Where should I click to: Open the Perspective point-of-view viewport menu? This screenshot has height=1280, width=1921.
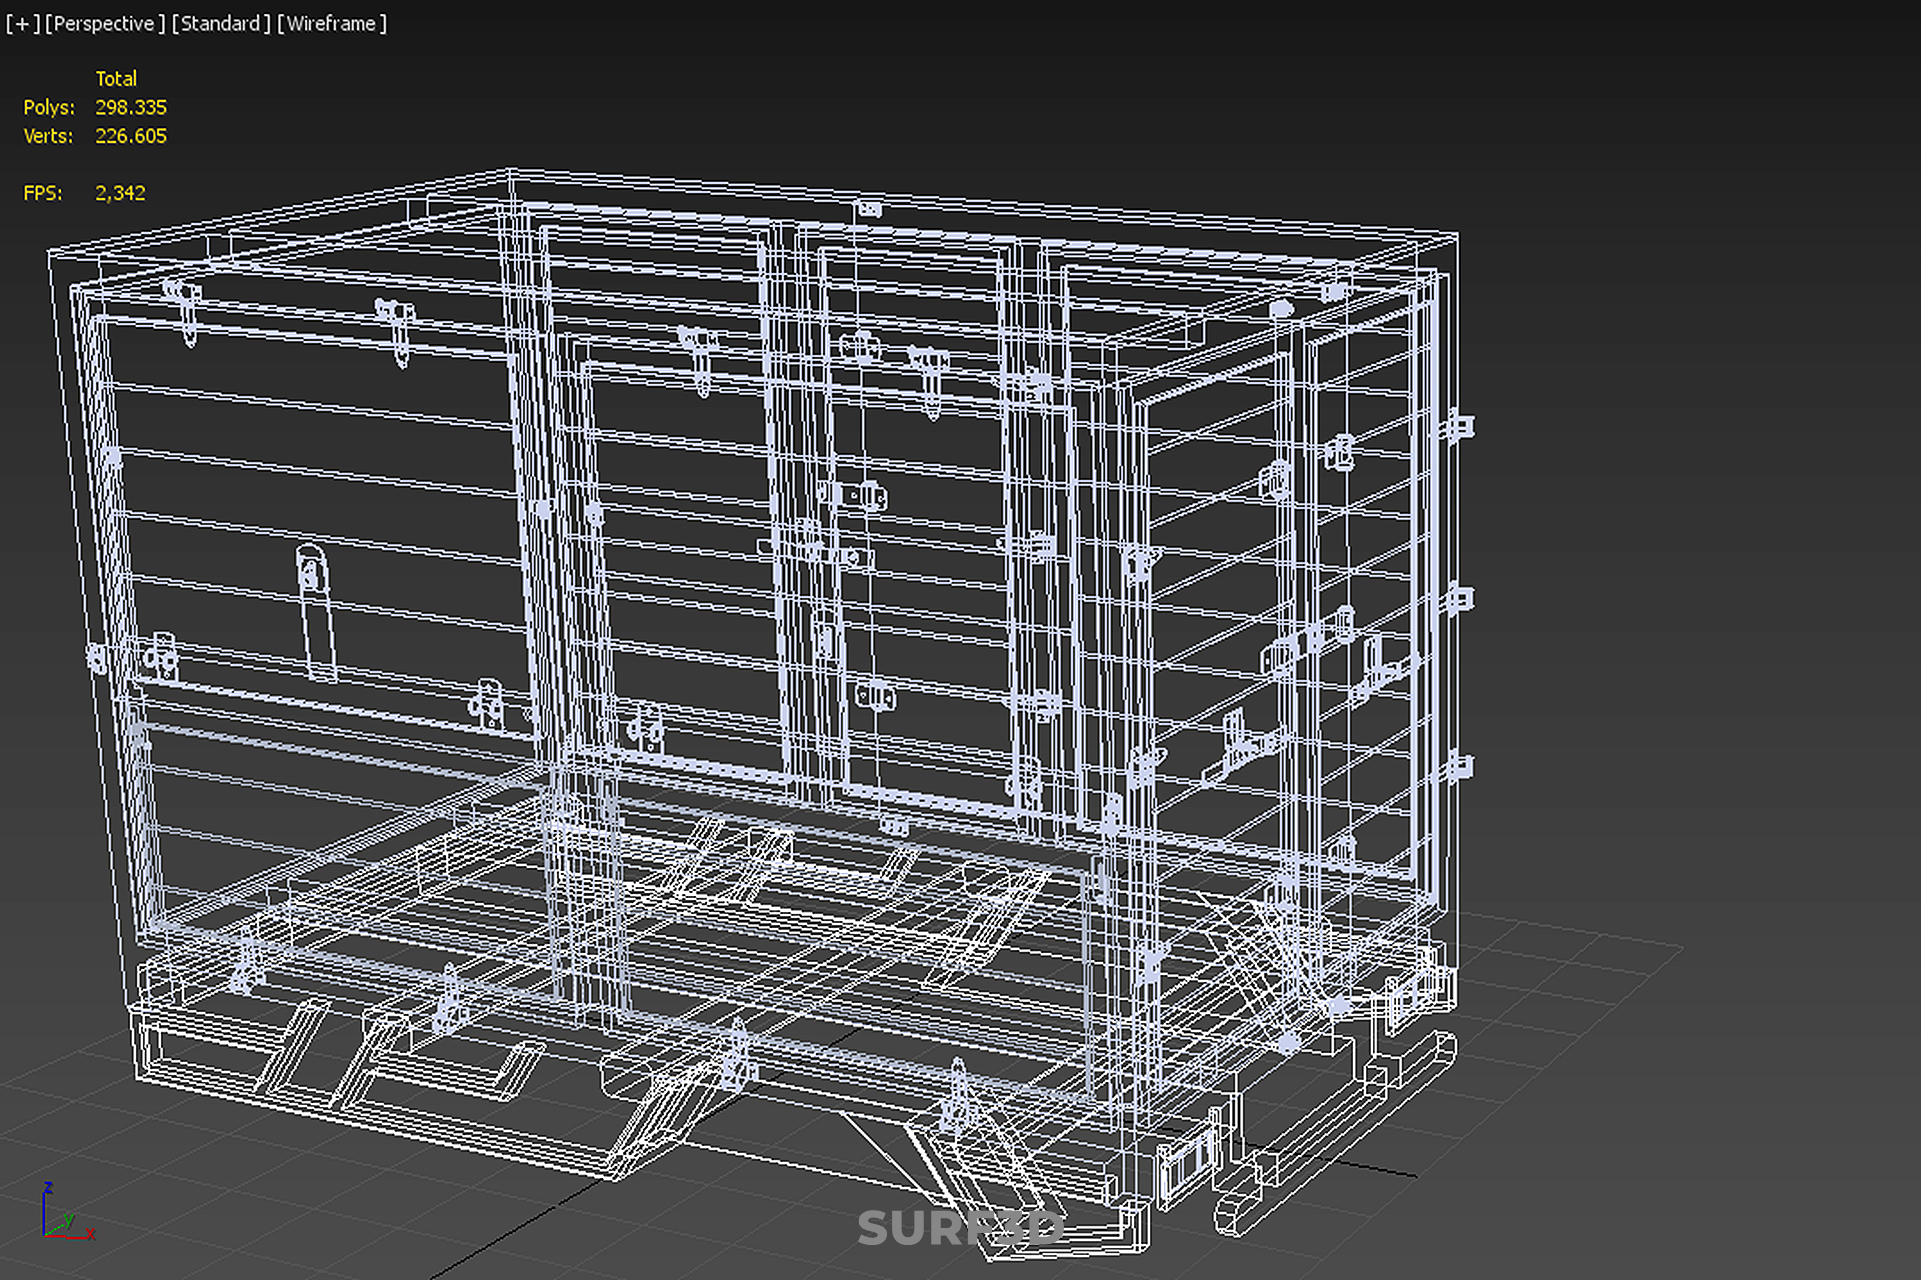pos(105,23)
